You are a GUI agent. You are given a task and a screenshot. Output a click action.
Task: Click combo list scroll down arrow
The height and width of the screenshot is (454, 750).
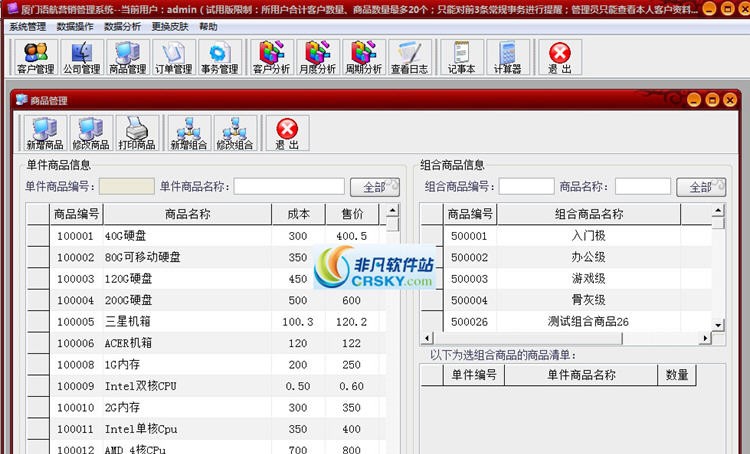click(718, 325)
